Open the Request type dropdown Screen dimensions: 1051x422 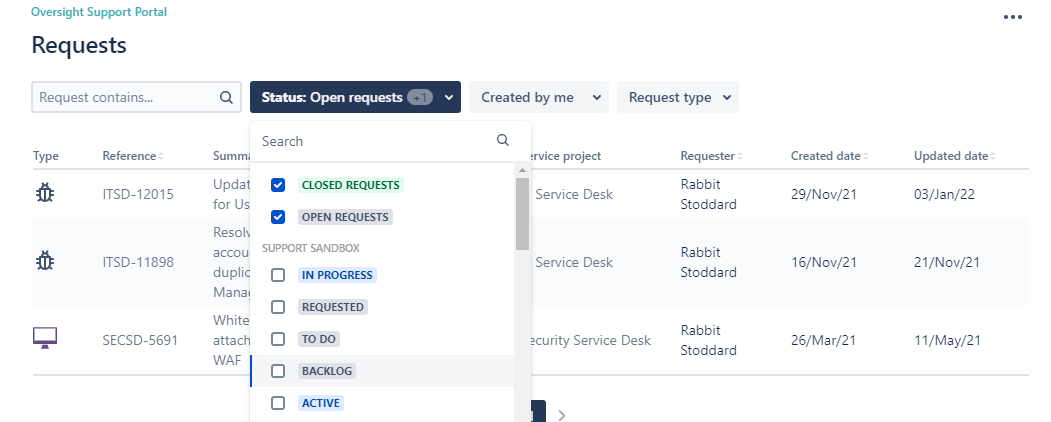click(678, 97)
